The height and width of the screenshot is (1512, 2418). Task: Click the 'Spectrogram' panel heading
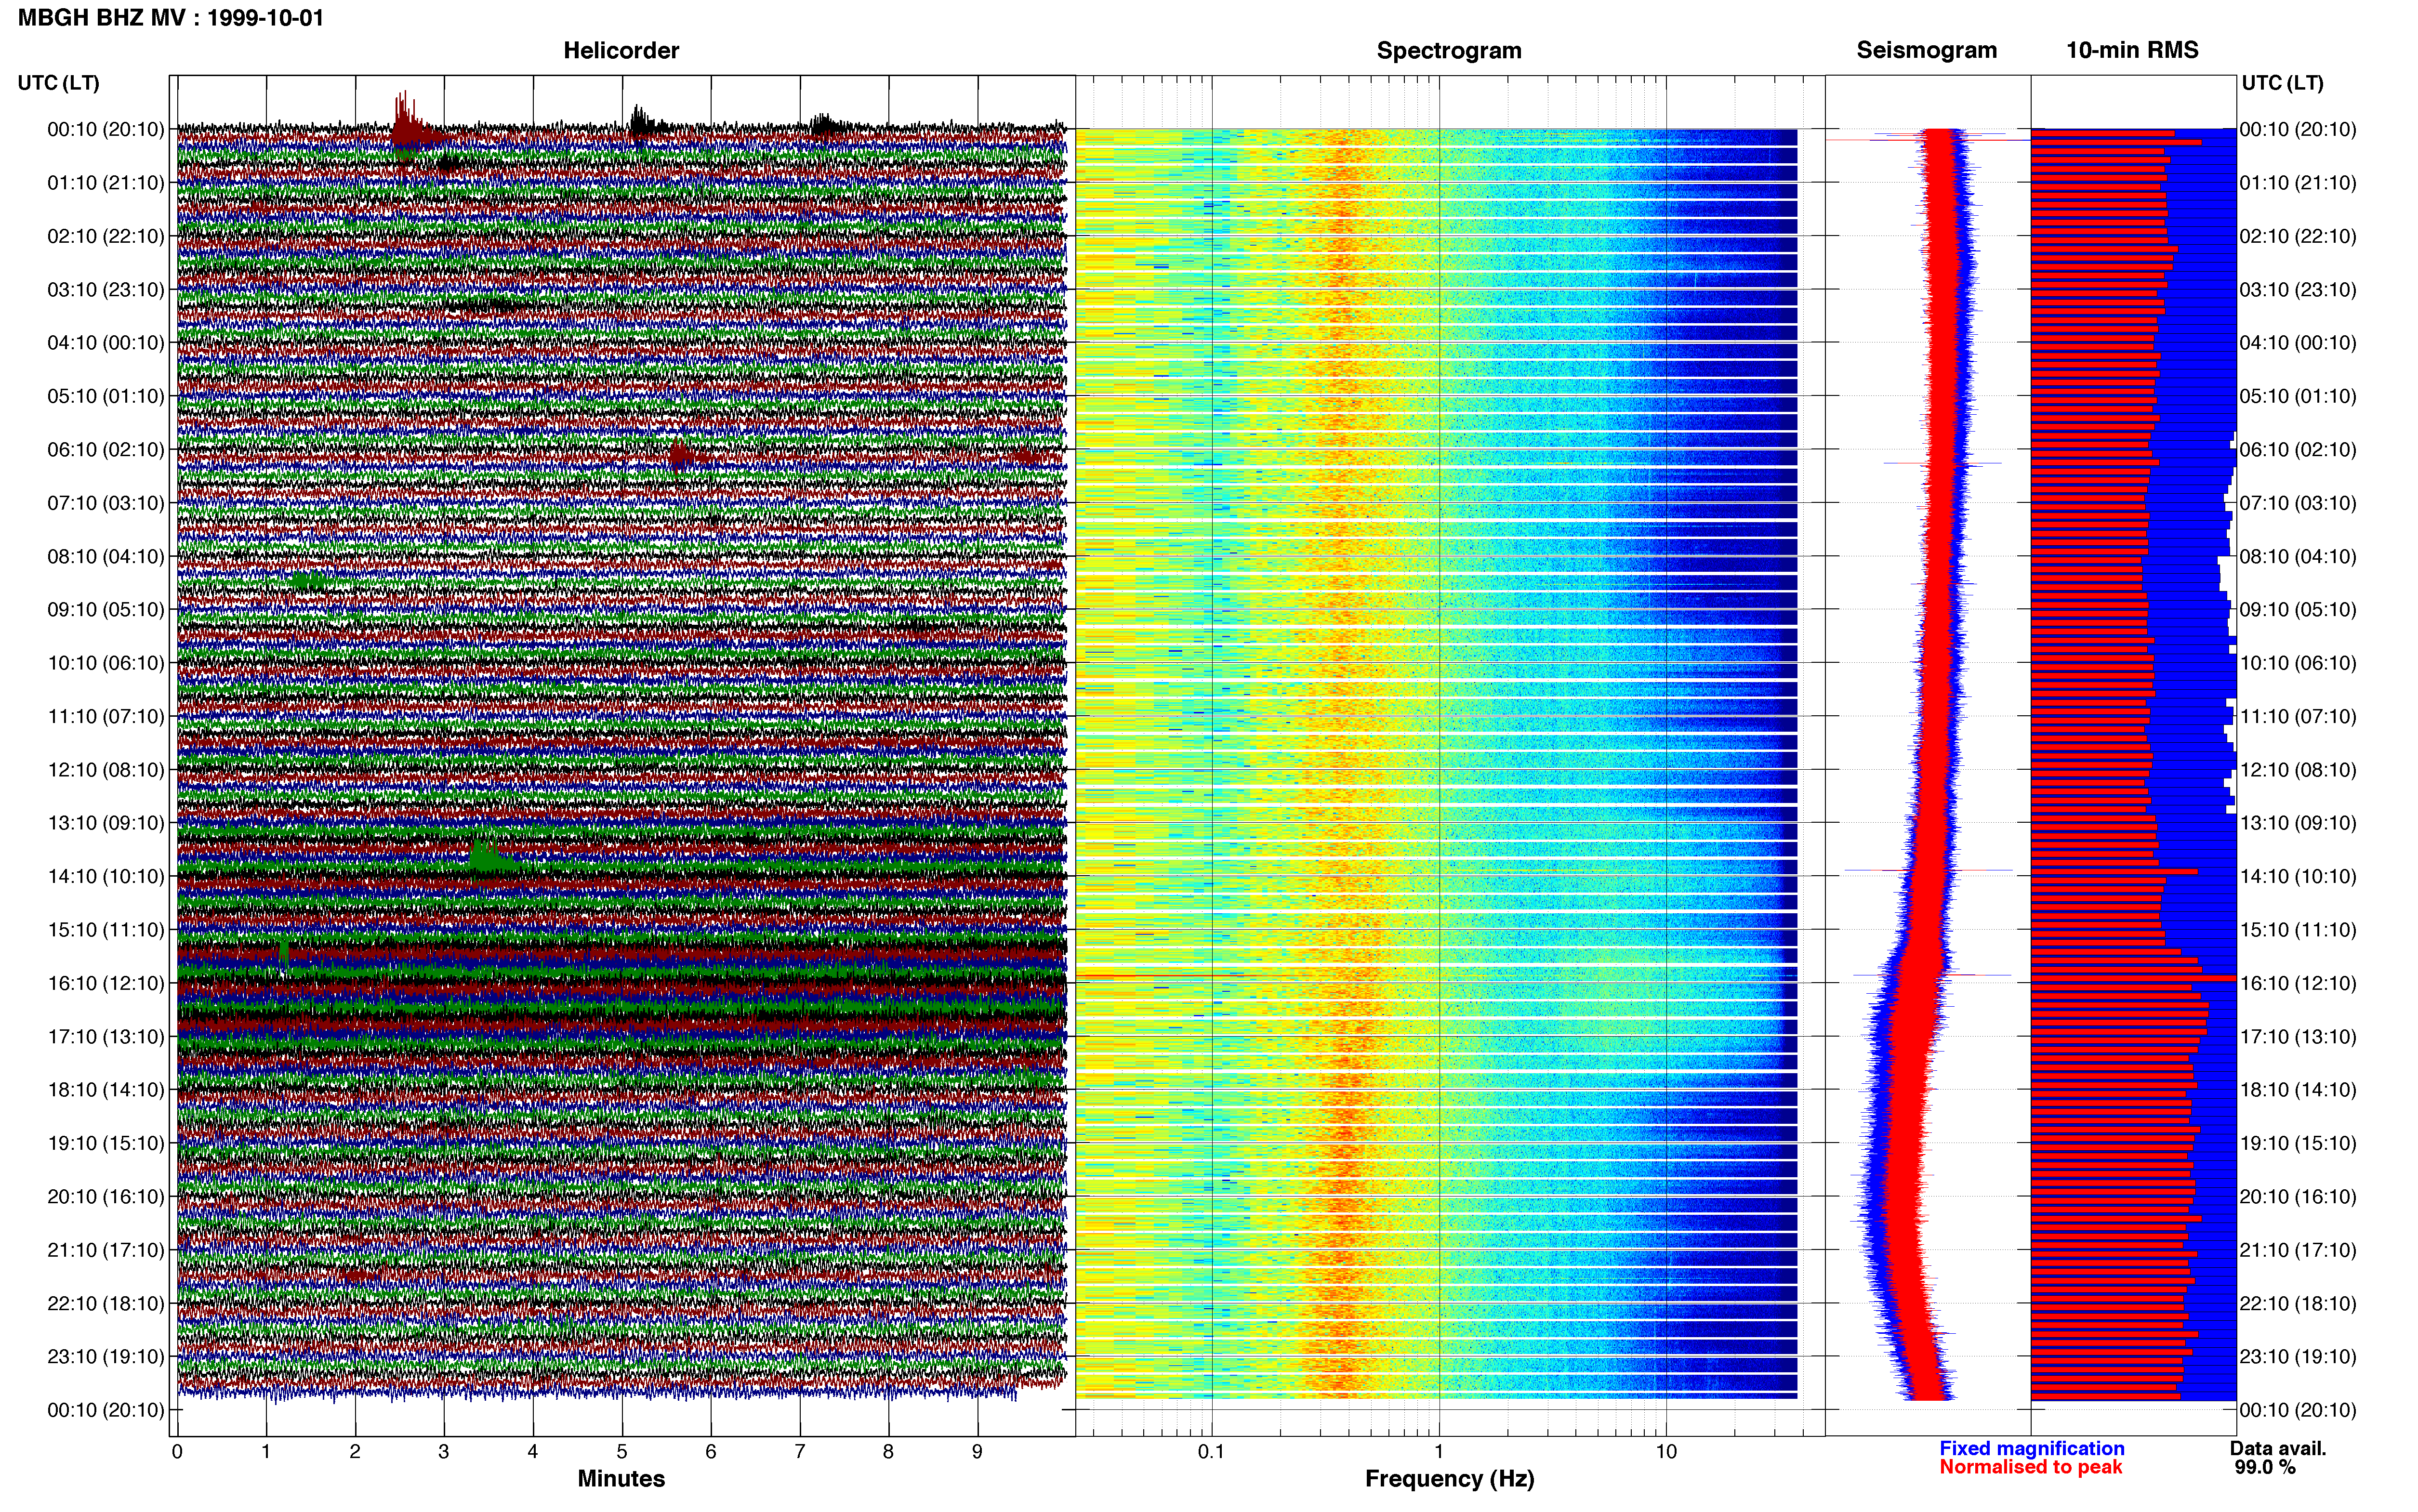click(x=1448, y=50)
